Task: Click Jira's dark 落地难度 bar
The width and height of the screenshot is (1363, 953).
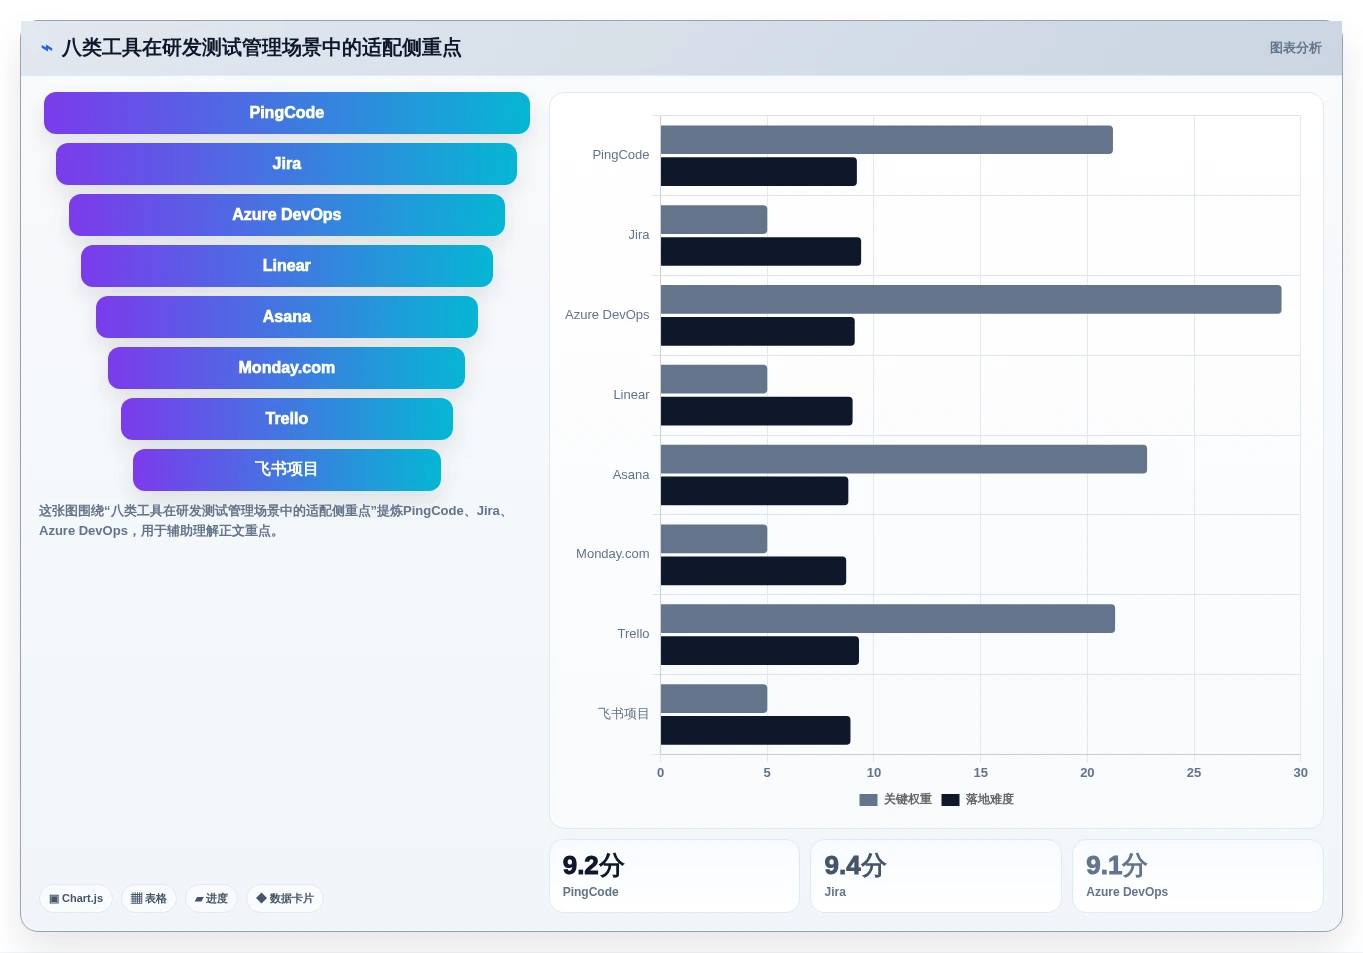Action: click(761, 252)
